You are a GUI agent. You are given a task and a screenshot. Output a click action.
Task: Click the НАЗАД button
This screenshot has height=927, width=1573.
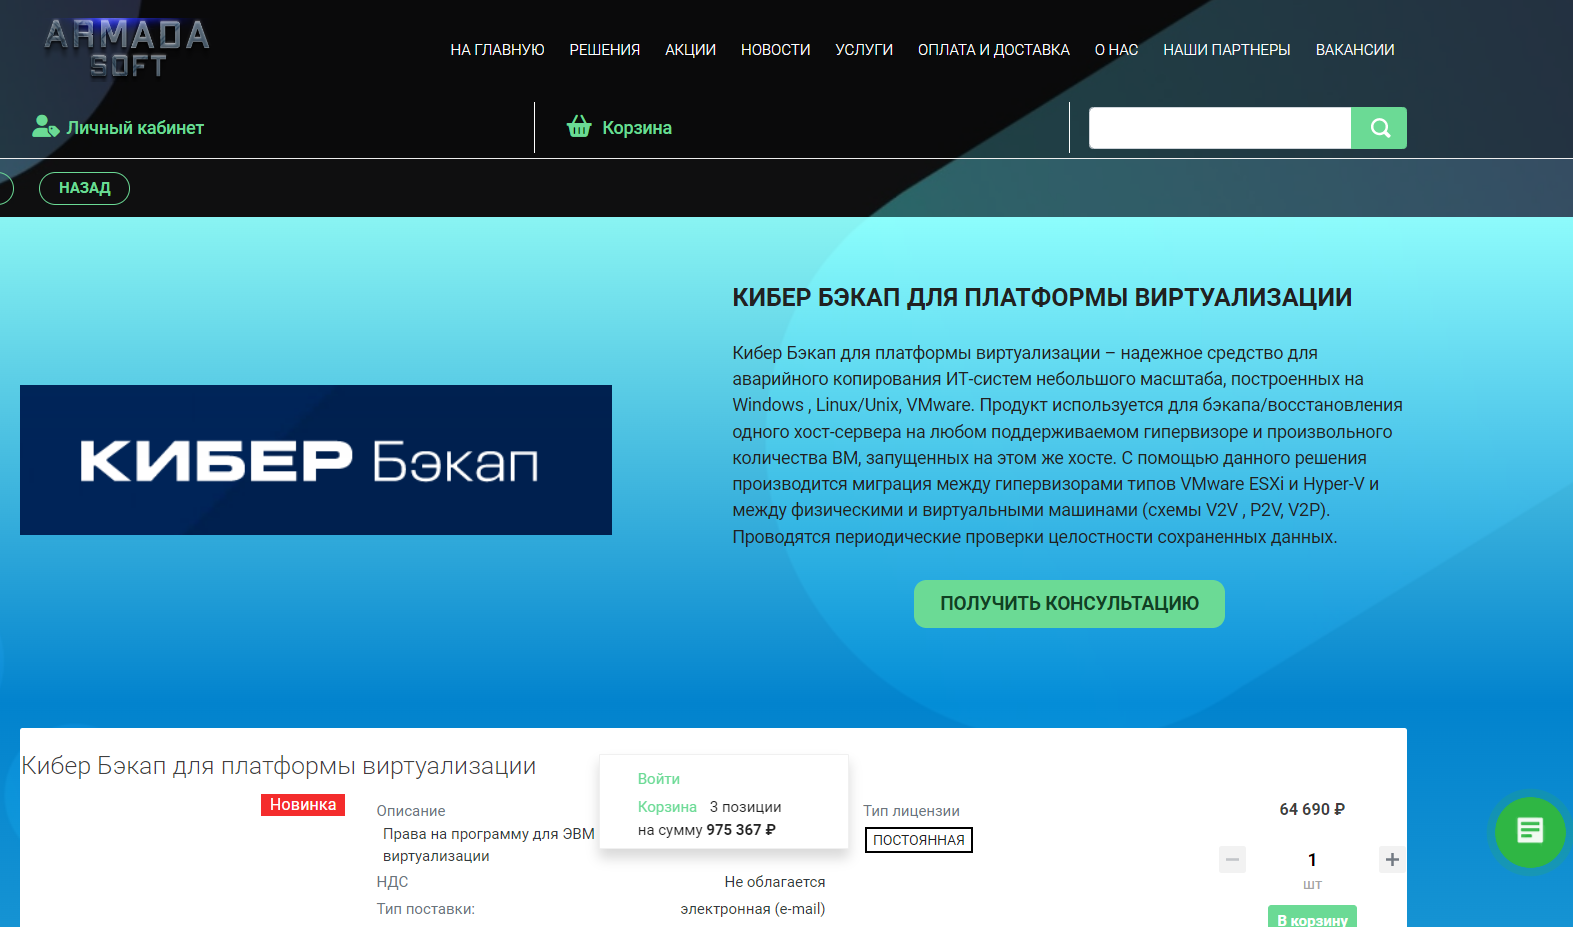84,188
